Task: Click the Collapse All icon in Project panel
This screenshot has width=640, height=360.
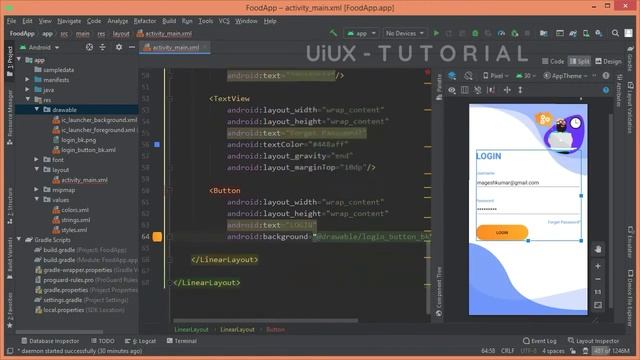Action: [102, 47]
